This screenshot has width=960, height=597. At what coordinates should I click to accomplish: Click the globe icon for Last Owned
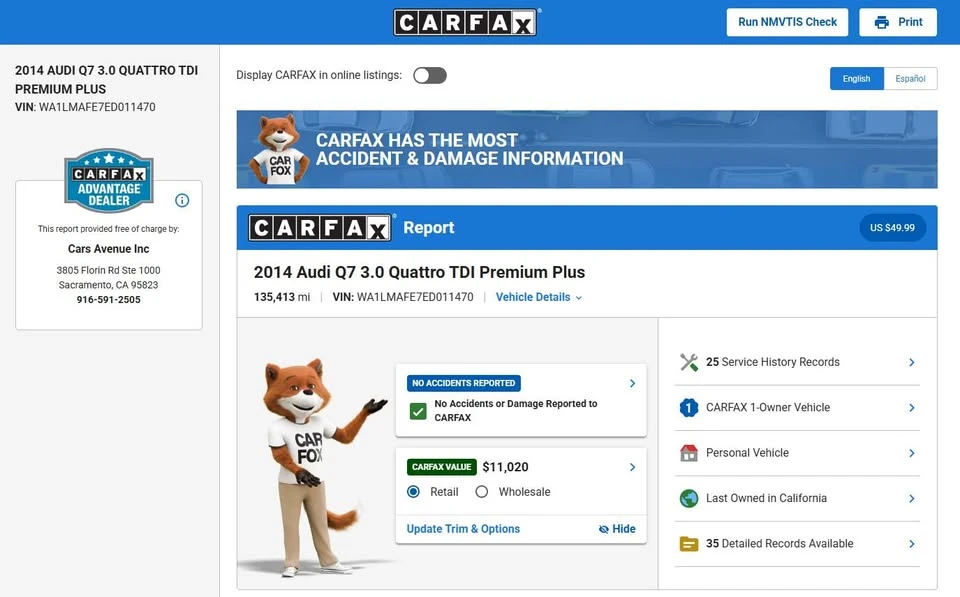click(689, 498)
